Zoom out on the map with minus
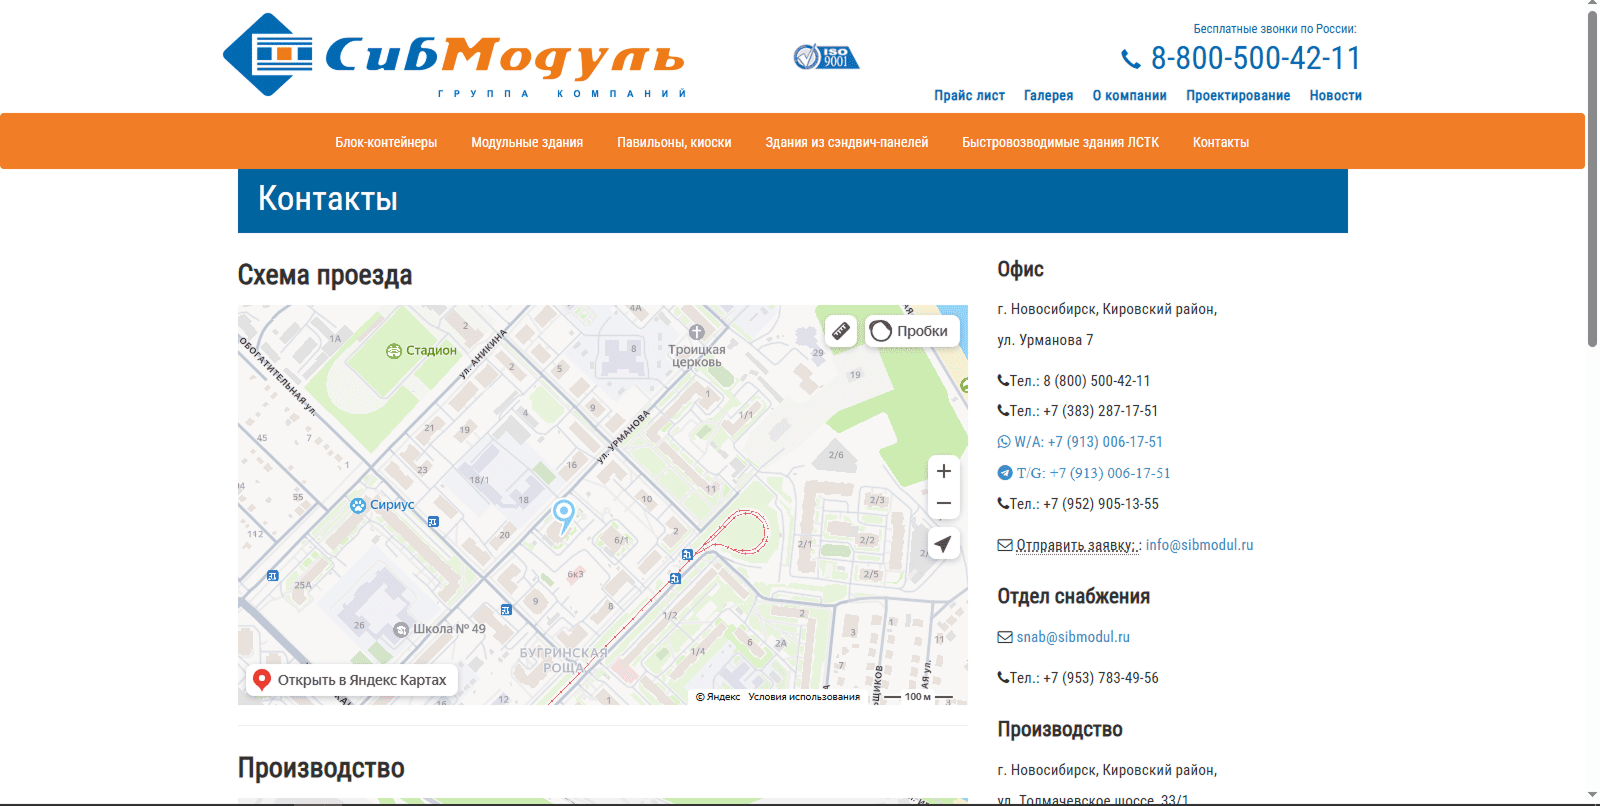The image size is (1600, 806). 944,503
